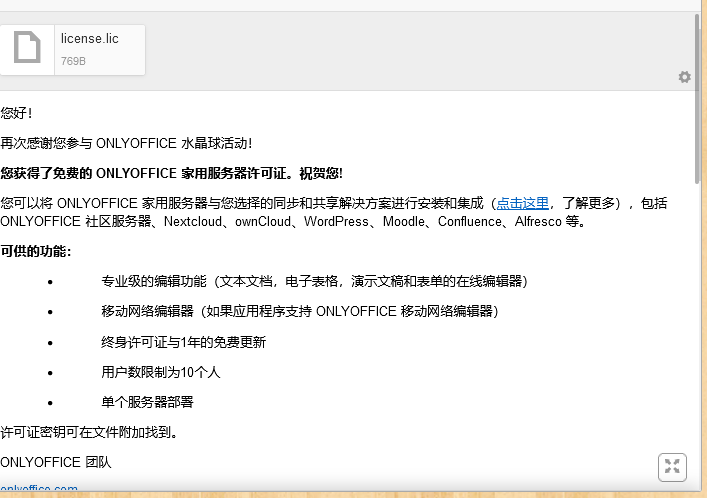Open the attachment settings gear icon
The image size is (707, 498).
point(684,77)
